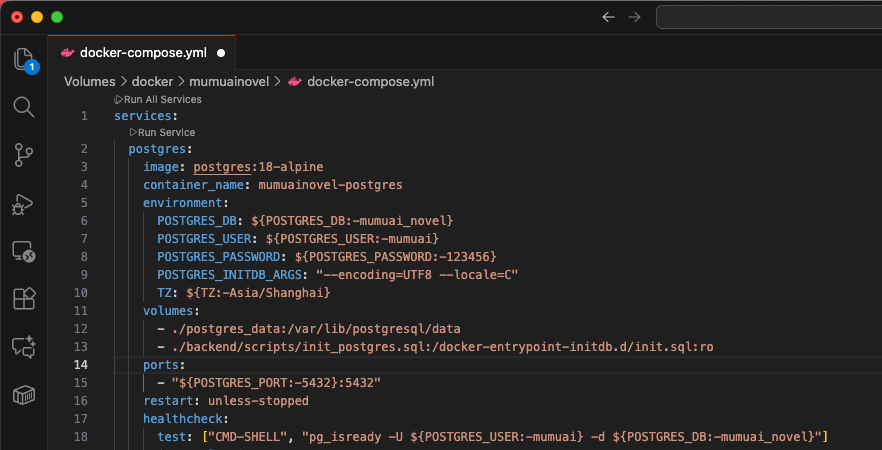Screen dimensions: 882x450
Task: Click the unsaved dot on docker-compose.yml tab
Action: pos(221,53)
